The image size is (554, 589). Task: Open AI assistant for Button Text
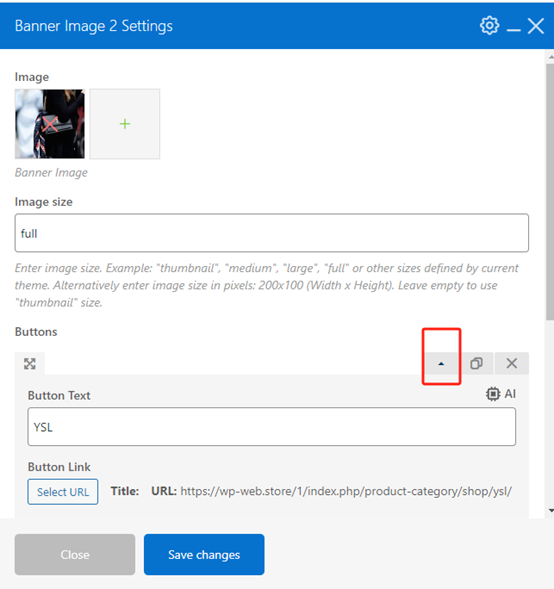point(501,394)
